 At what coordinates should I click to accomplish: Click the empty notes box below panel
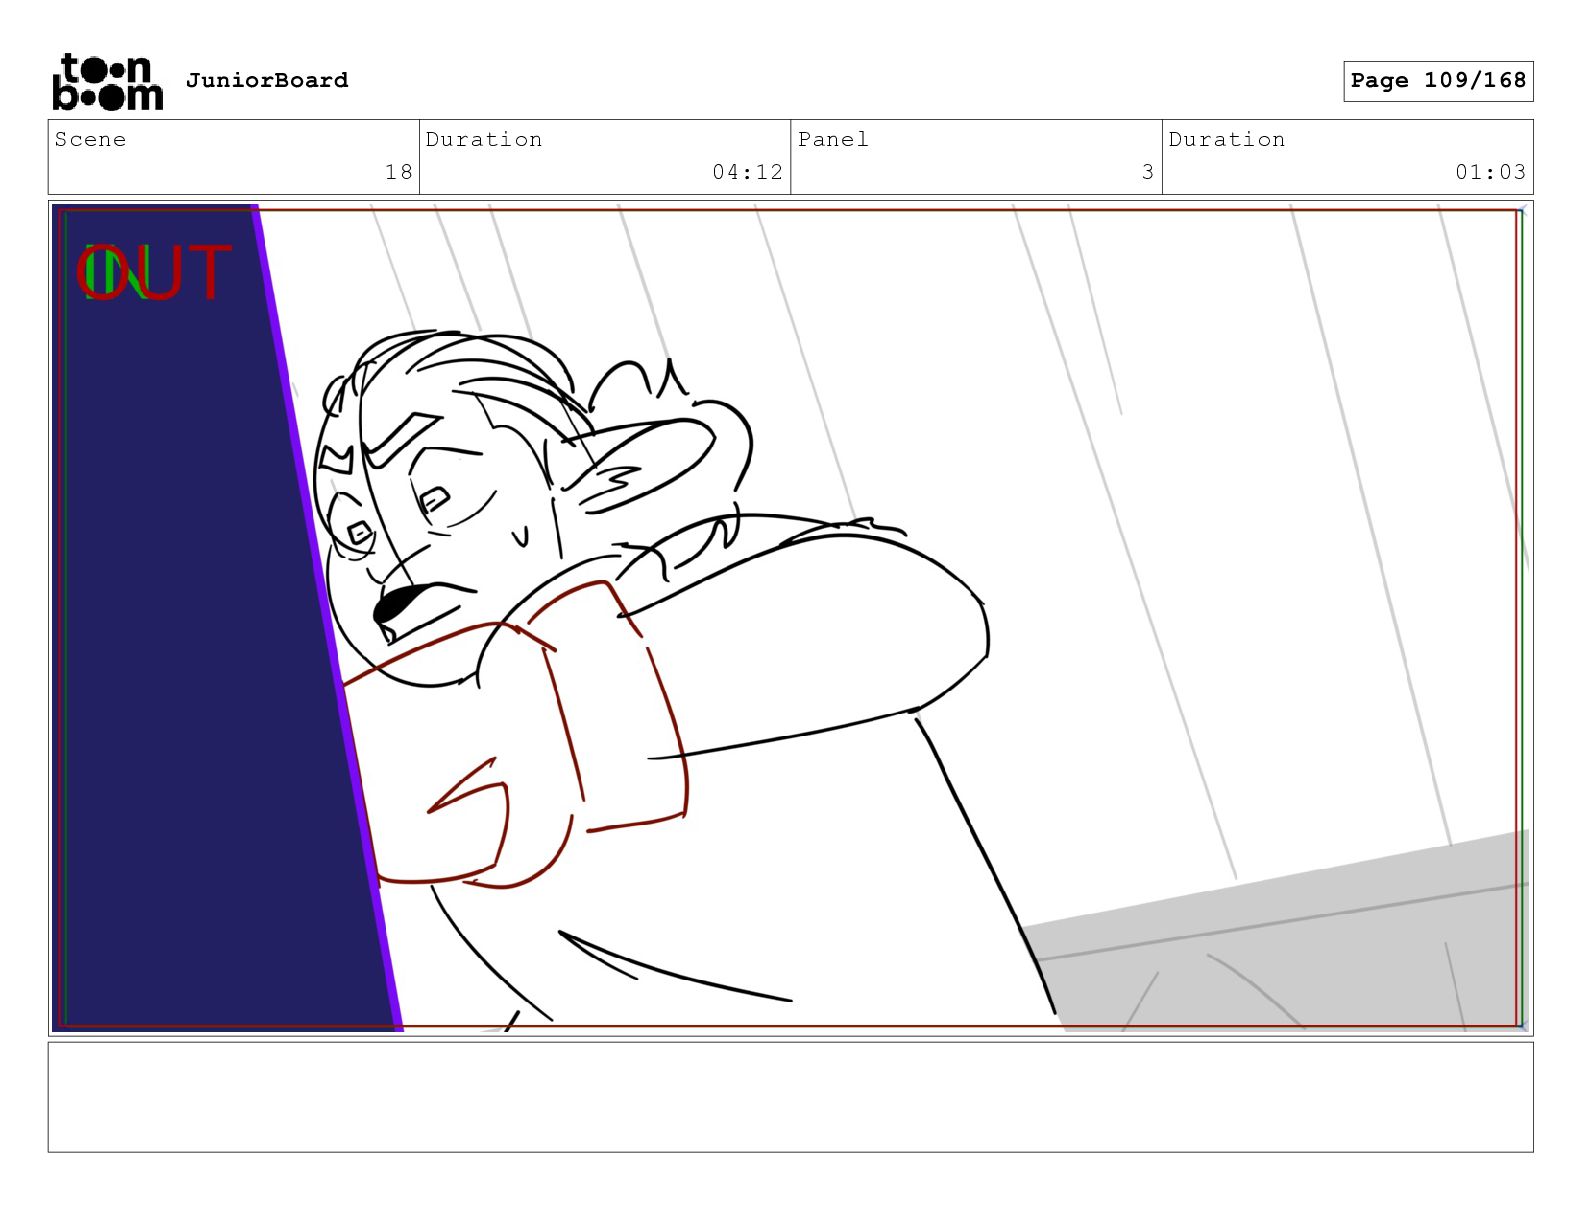(790, 1097)
